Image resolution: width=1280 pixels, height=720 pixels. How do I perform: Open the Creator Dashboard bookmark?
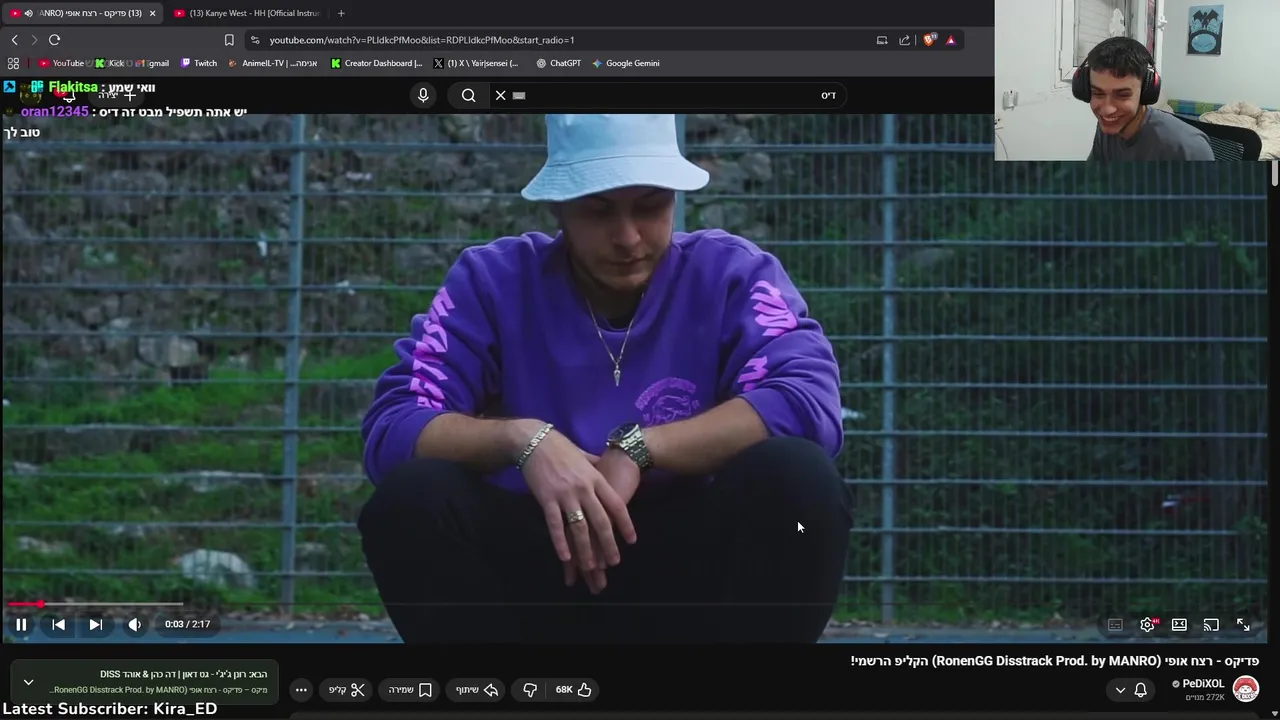point(377,63)
